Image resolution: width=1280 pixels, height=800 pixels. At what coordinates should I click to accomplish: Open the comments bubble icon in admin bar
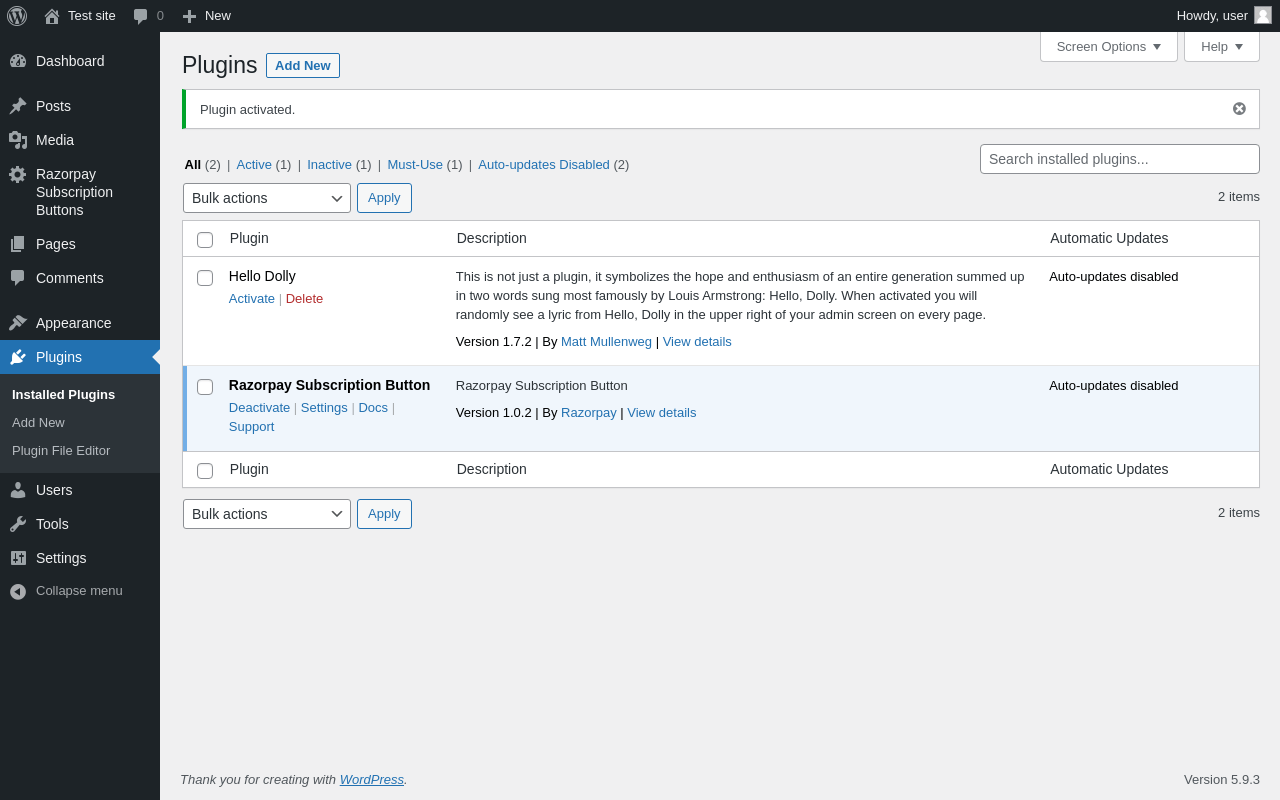tap(140, 16)
